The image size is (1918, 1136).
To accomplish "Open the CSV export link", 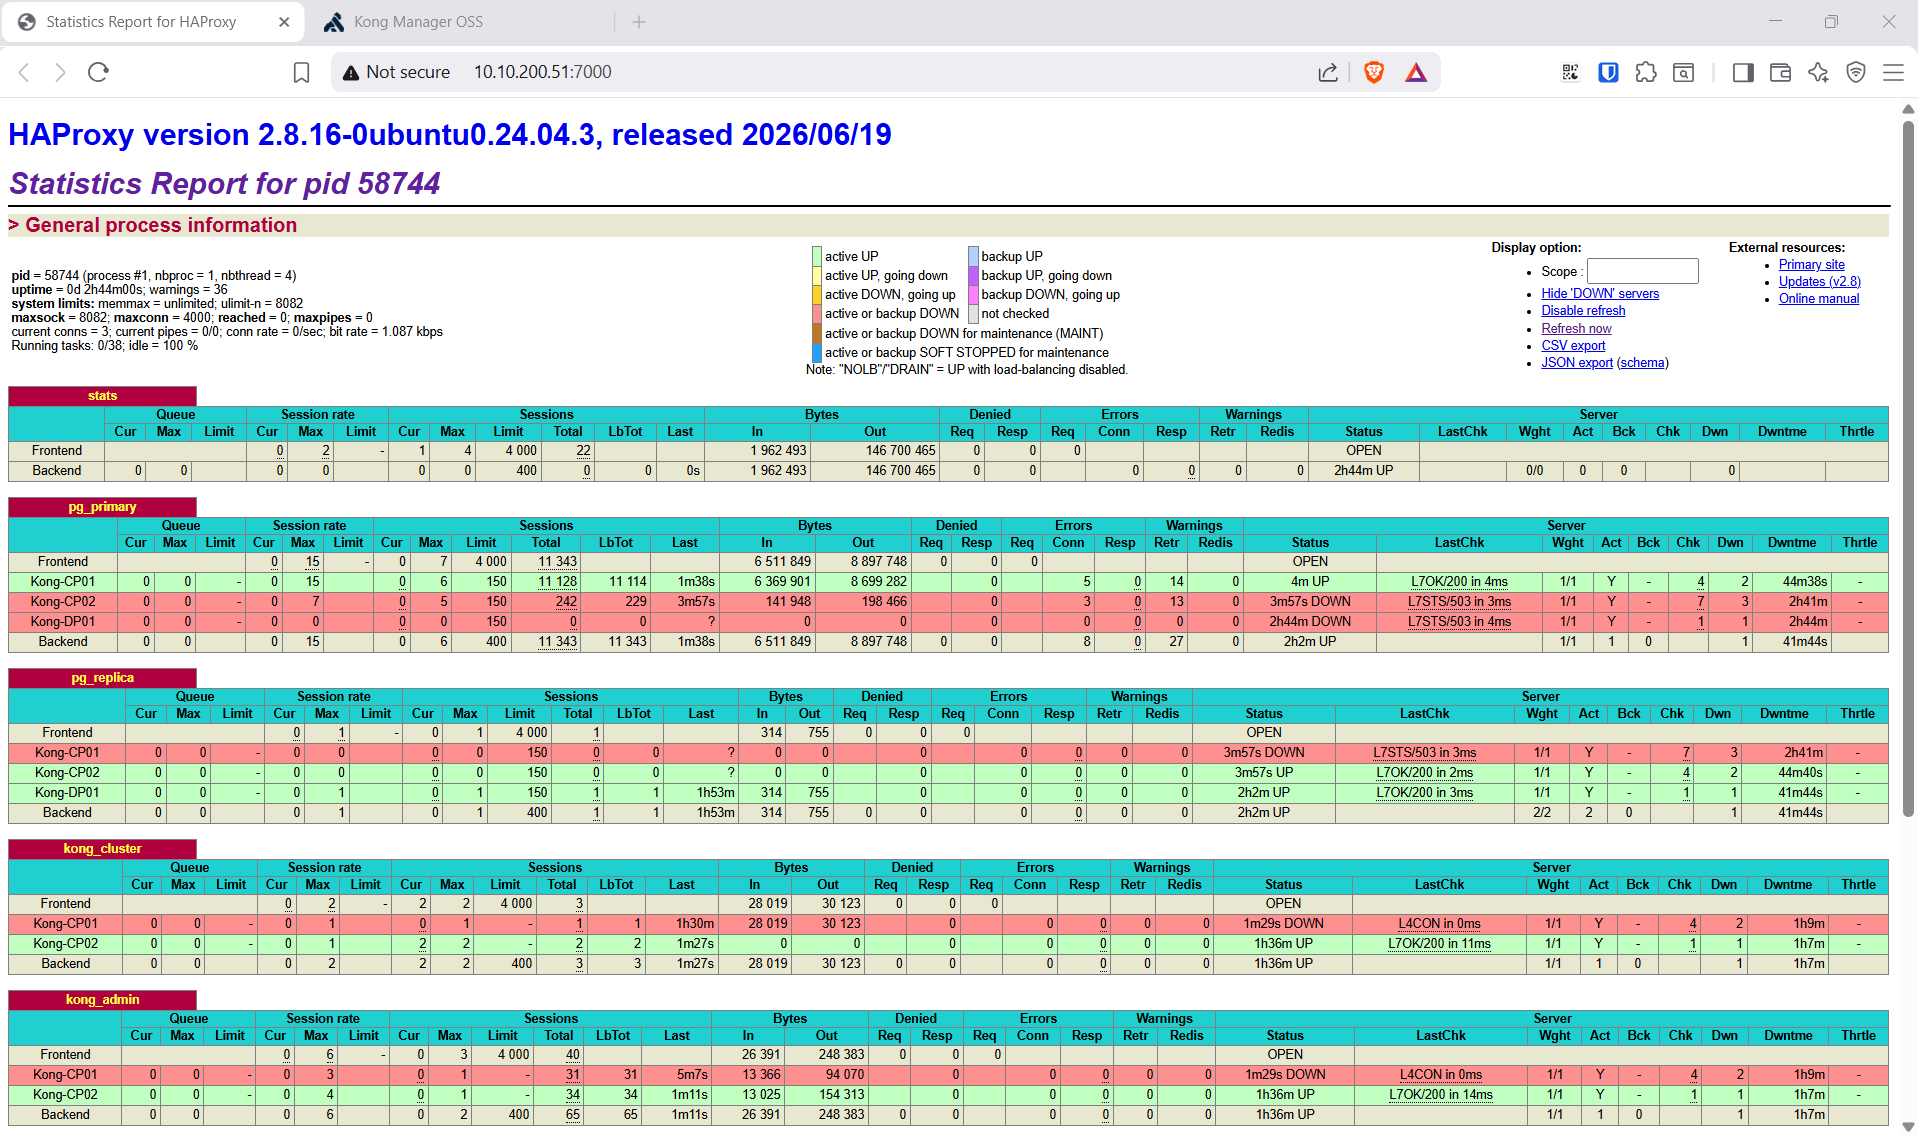I will point(1573,346).
